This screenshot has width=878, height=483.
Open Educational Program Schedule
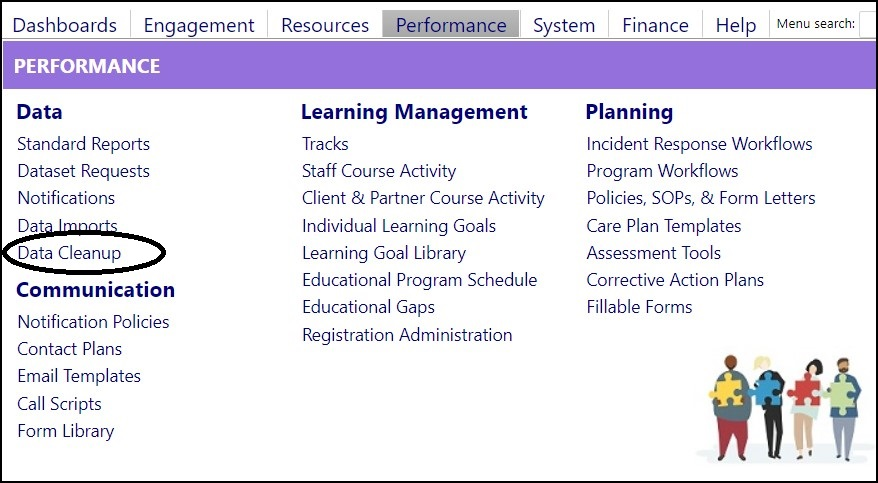click(x=419, y=280)
